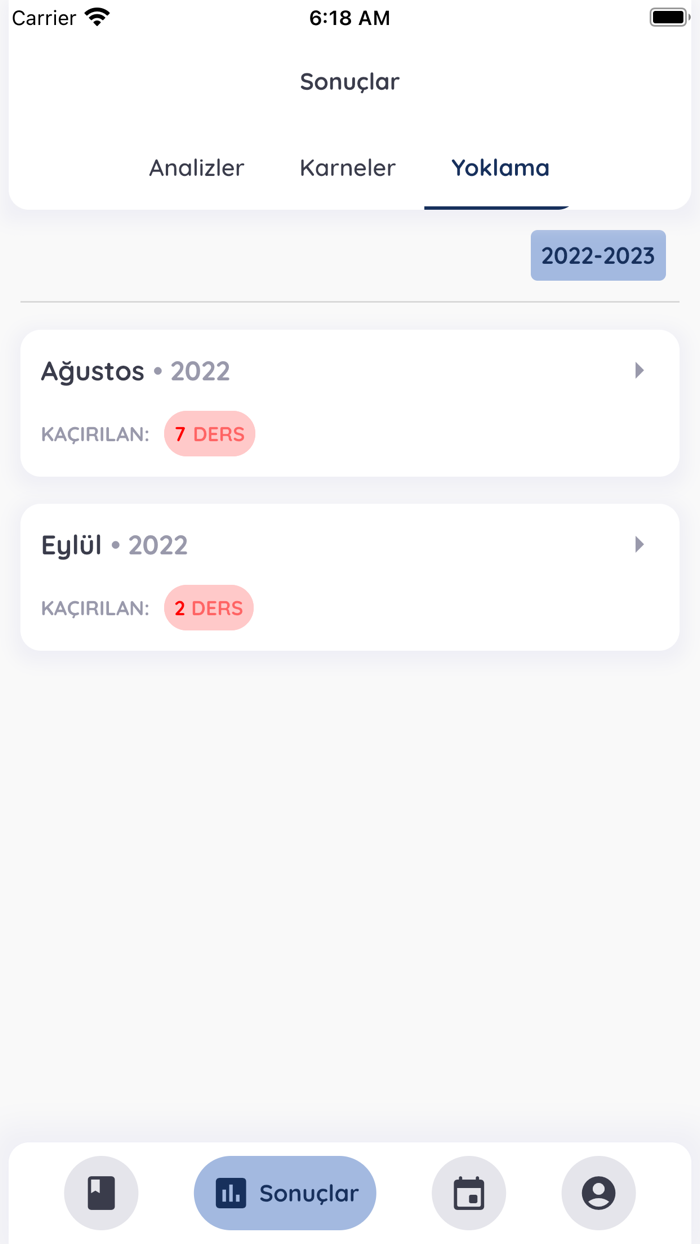
Task: Click the battery indicator in status bar
Action: 669,16
